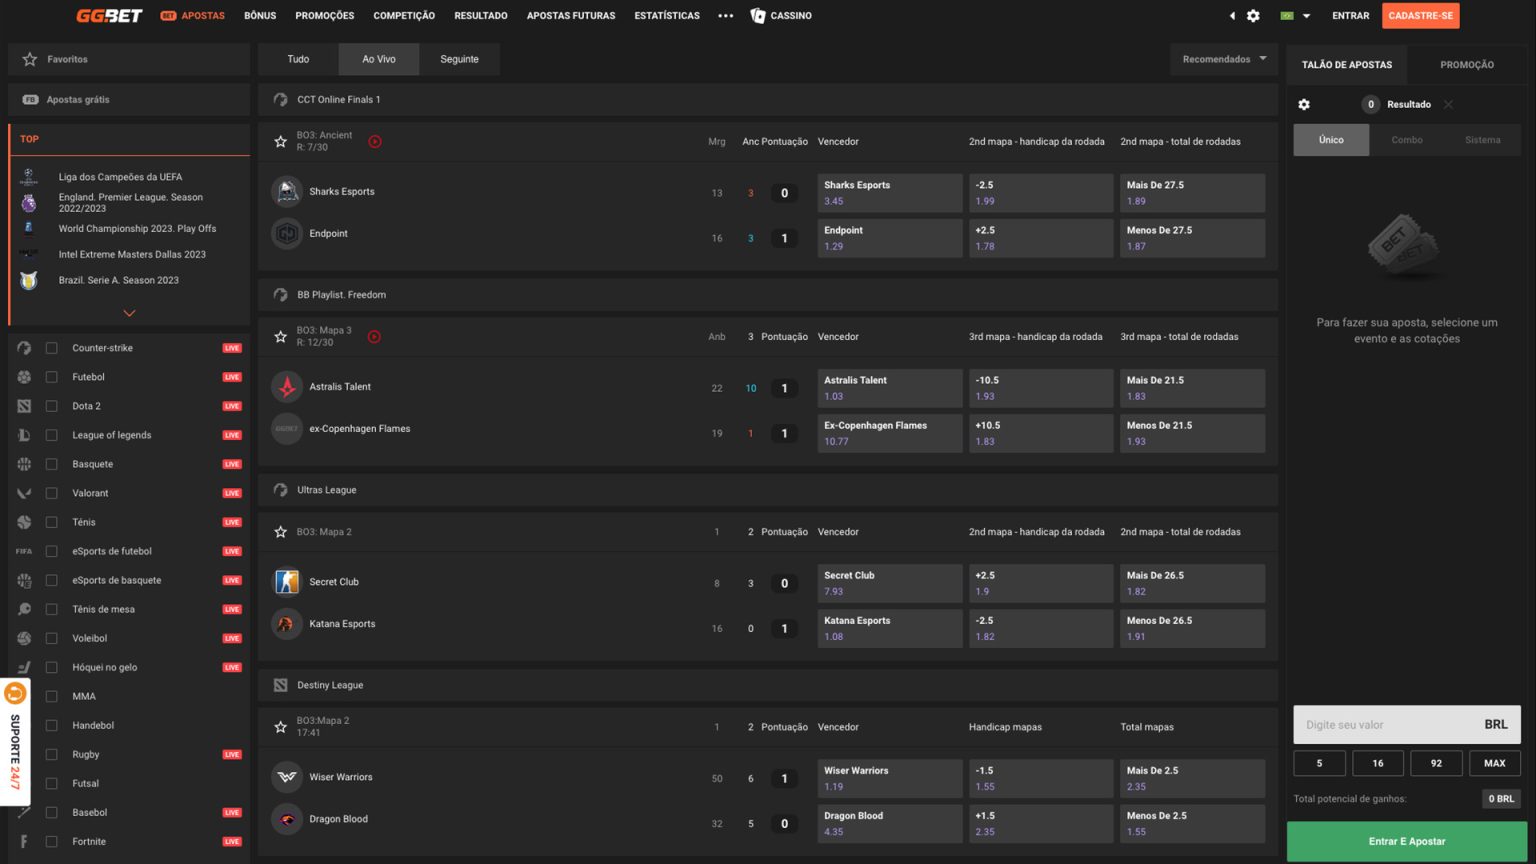This screenshot has width=1536, height=864.
Task: Star the Wiser Warriors vs Dragon Blood match
Action: (280, 727)
